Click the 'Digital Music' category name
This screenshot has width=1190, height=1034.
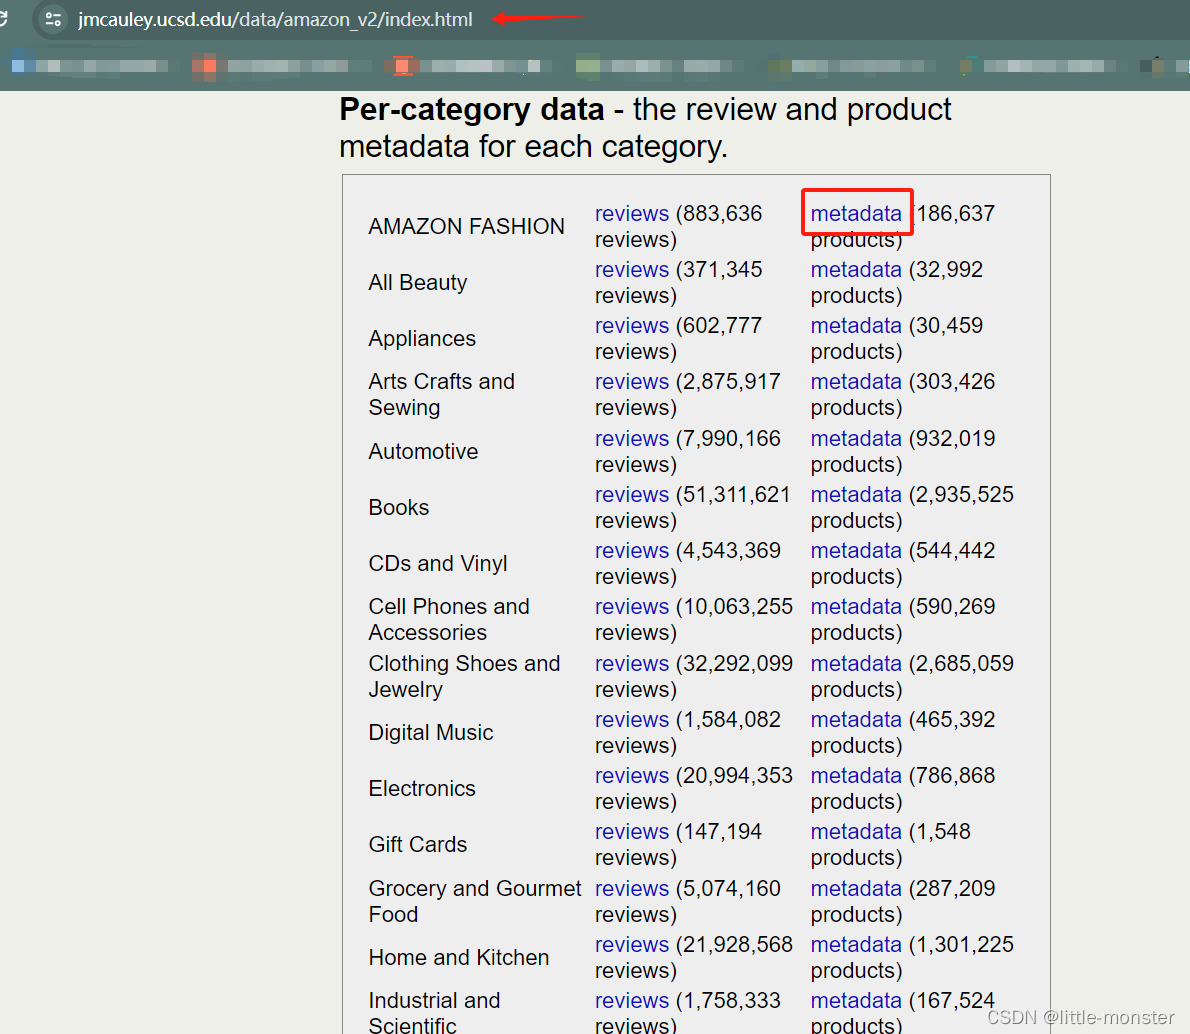[x=430, y=733]
